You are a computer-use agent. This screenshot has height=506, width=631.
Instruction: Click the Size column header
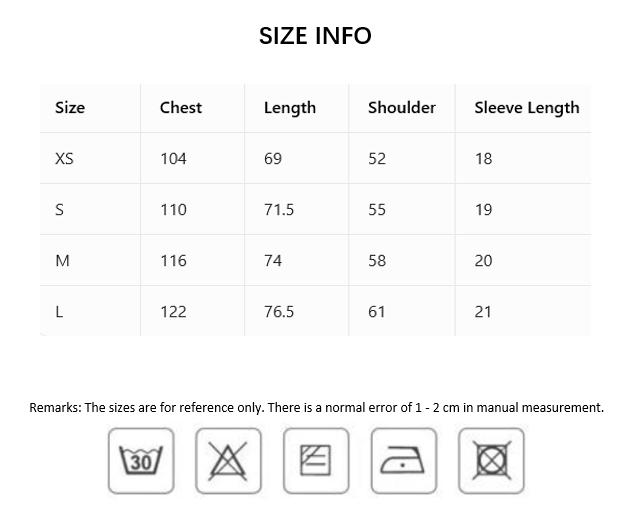(x=70, y=108)
